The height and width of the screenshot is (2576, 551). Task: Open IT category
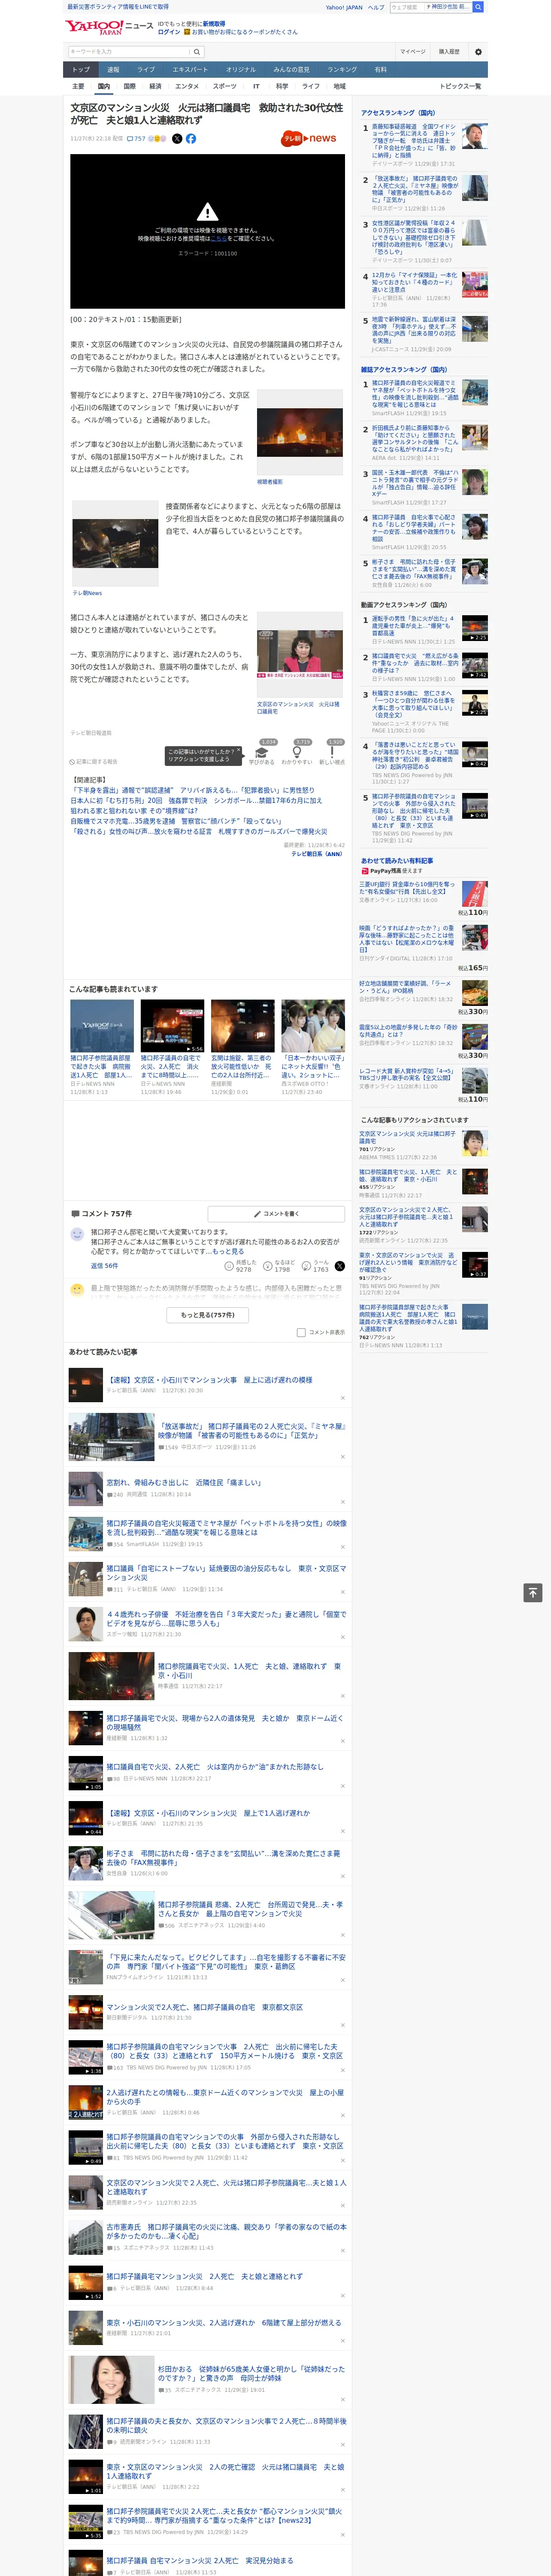pyautogui.click(x=256, y=86)
